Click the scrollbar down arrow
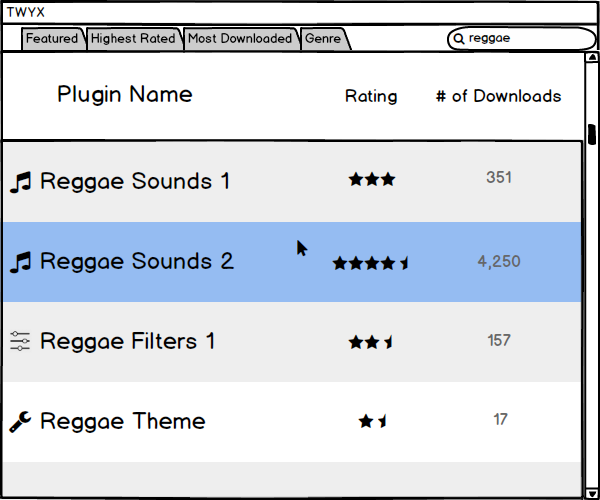The width and height of the screenshot is (600, 500). pyautogui.click(x=592, y=493)
